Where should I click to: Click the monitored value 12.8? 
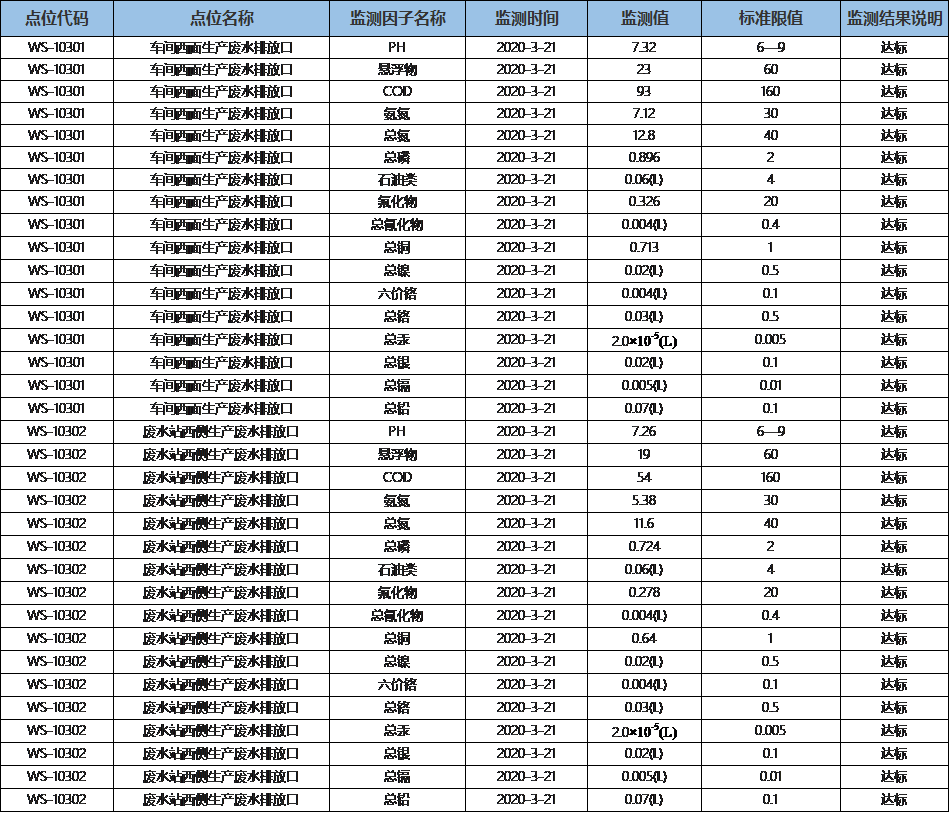(644, 135)
